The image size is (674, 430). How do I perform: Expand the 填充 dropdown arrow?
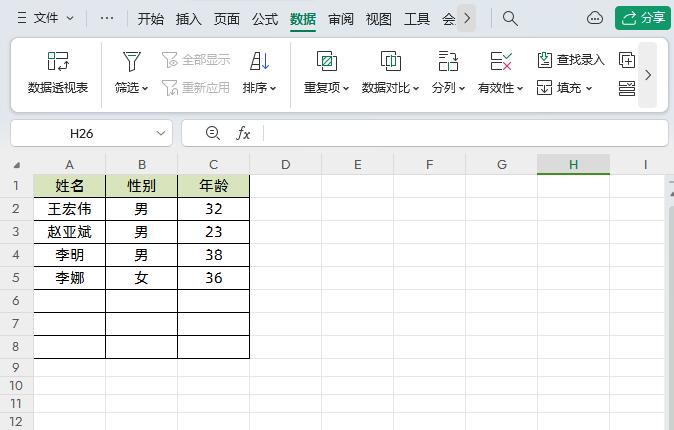point(589,89)
